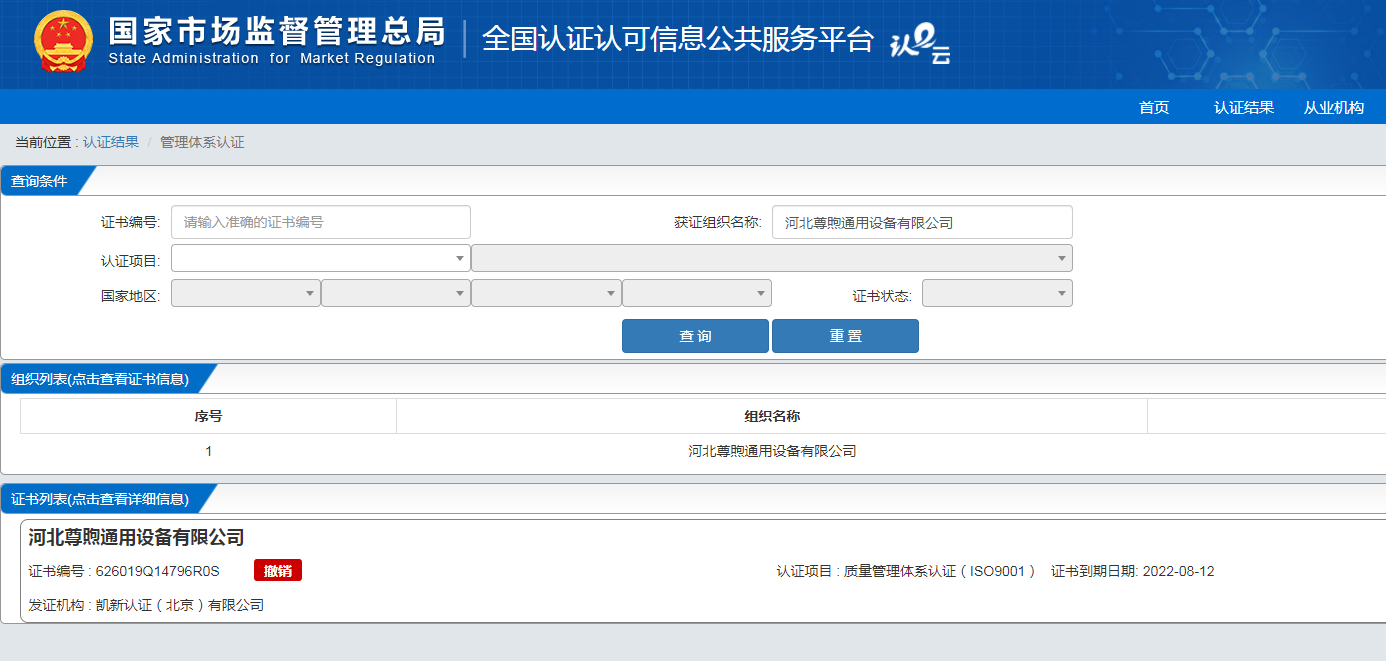The image size is (1386, 661).
Task: Open certificate card title 河北尊煦通用设备有限公司
Action: click(x=136, y=538)
